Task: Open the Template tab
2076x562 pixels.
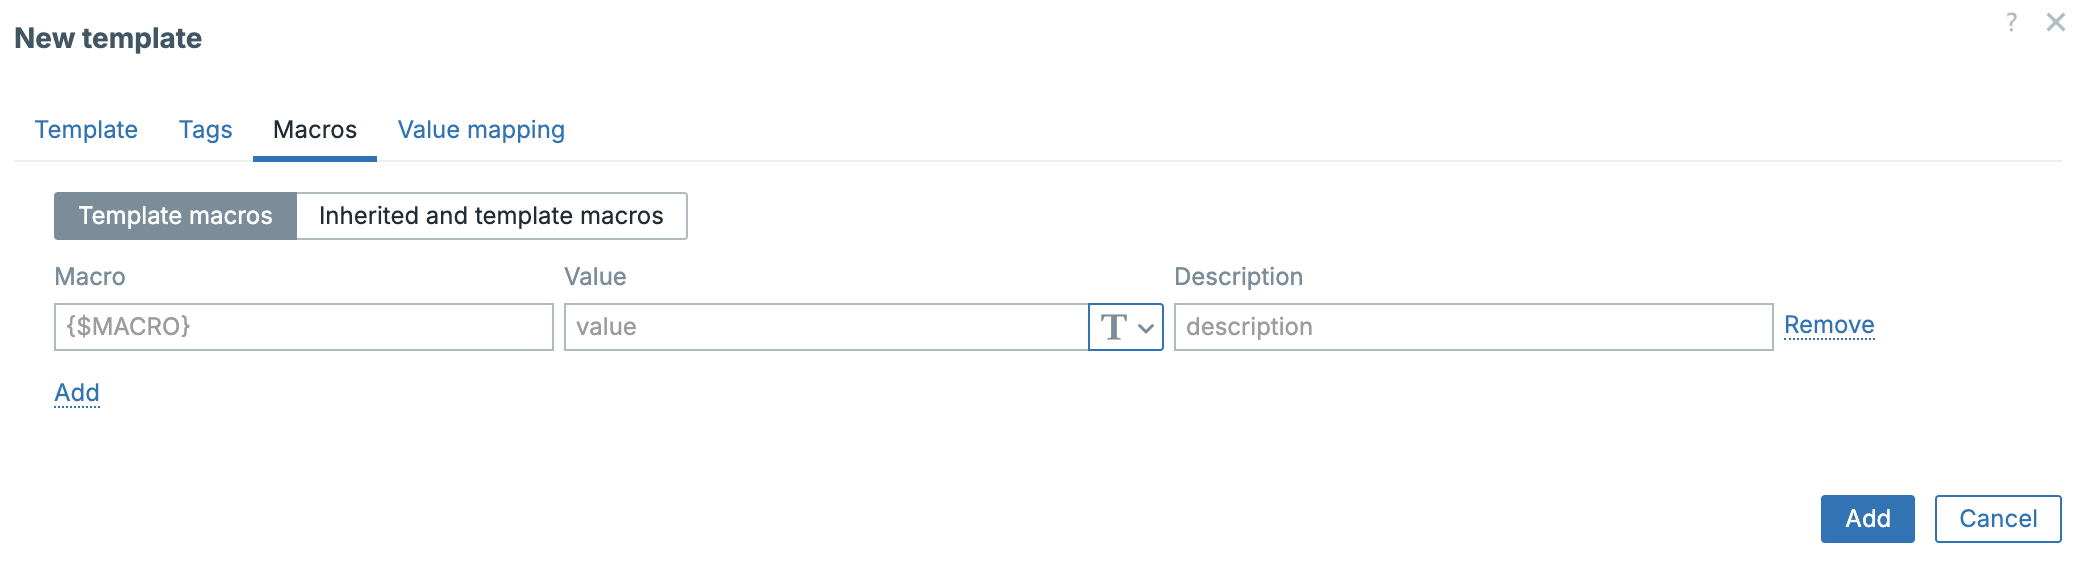Action: click(86, 130)
